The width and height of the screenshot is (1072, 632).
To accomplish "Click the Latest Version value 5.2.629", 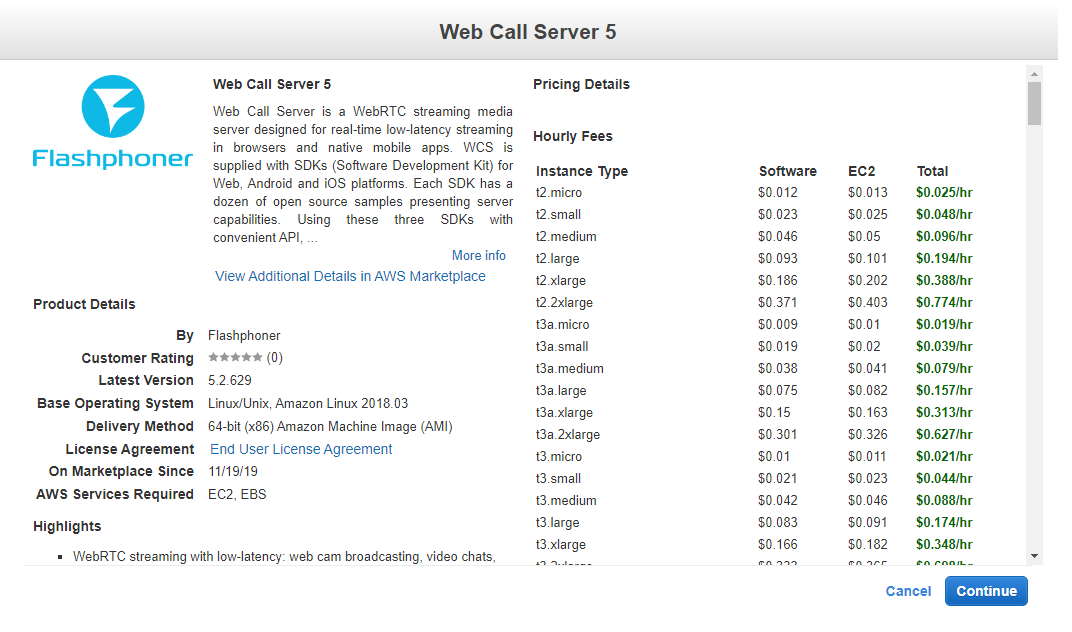I will click(x=229, y=381).
